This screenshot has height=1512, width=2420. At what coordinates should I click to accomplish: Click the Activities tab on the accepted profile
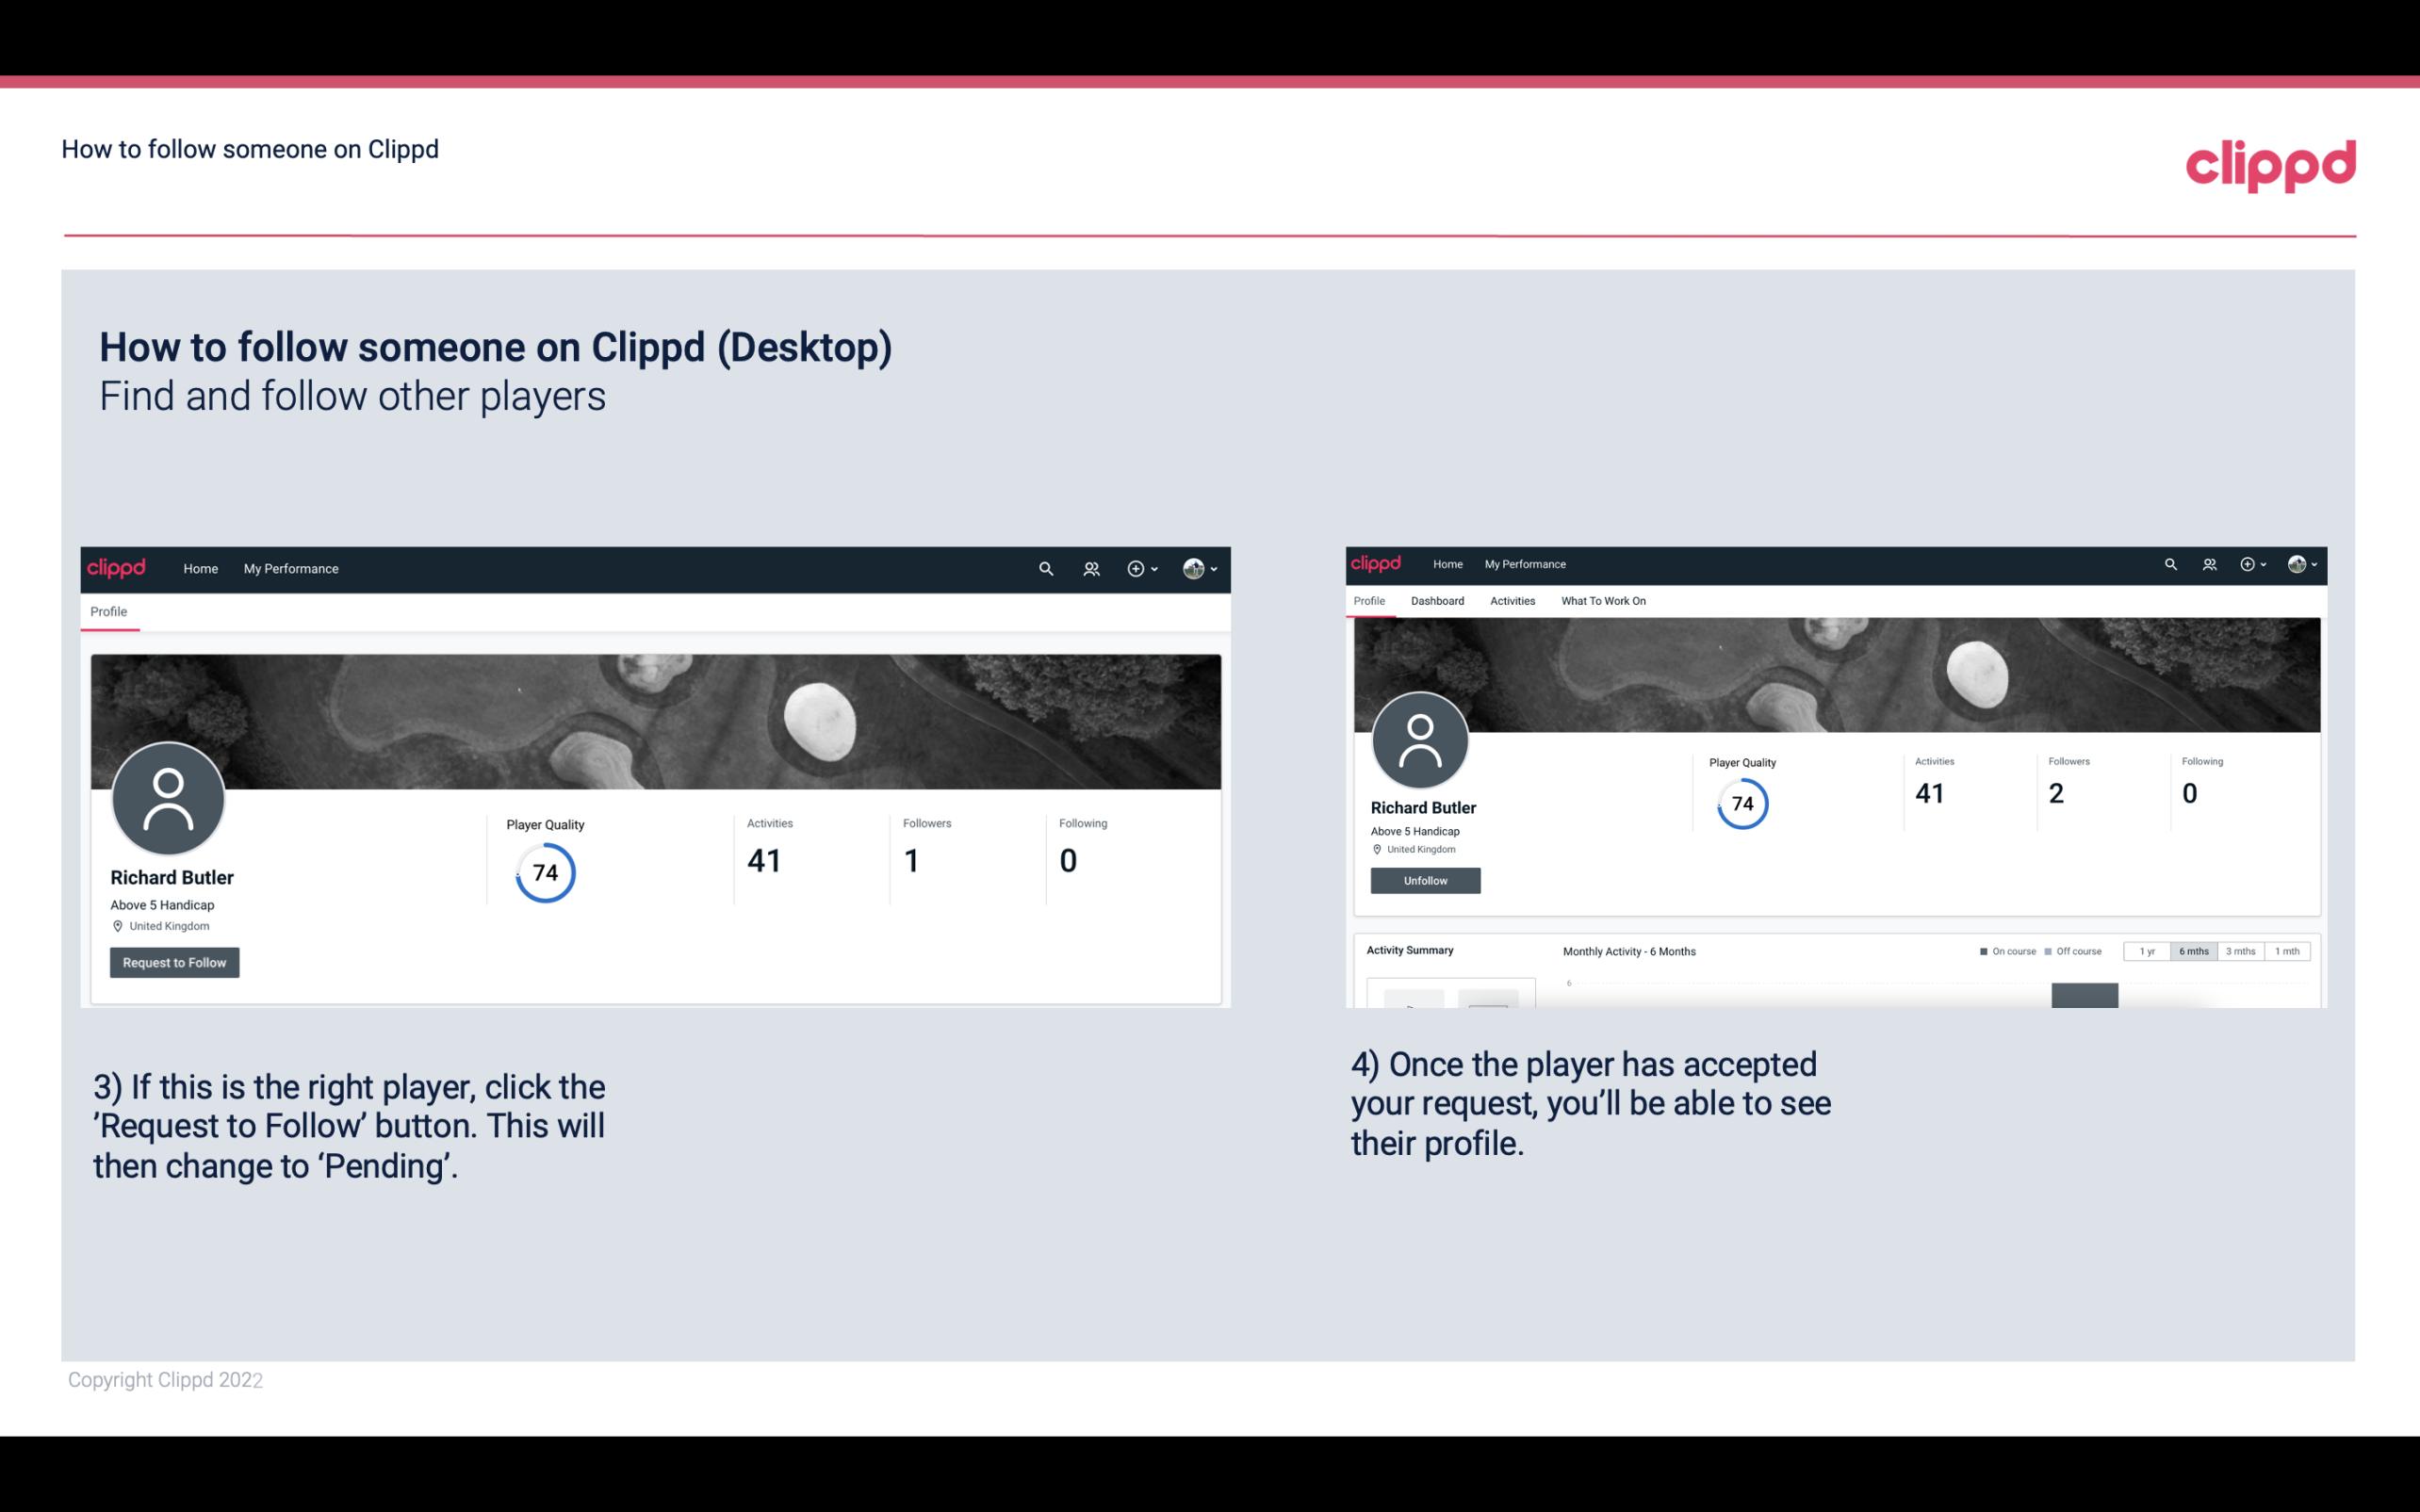[1511, 599]
